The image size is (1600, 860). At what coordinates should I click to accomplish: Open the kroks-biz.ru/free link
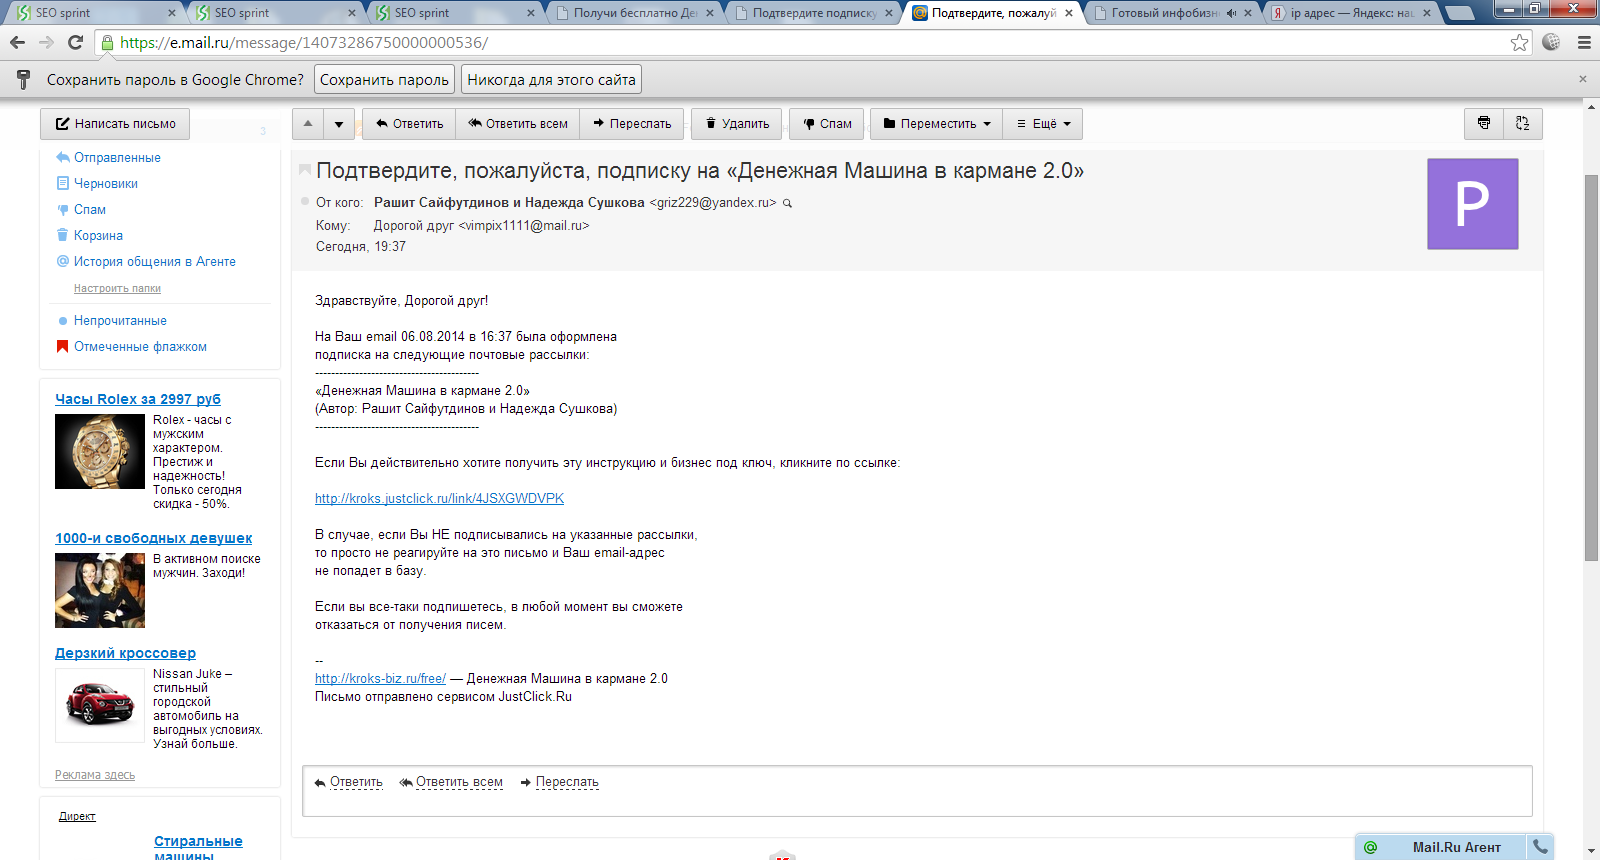pos(380,678)
